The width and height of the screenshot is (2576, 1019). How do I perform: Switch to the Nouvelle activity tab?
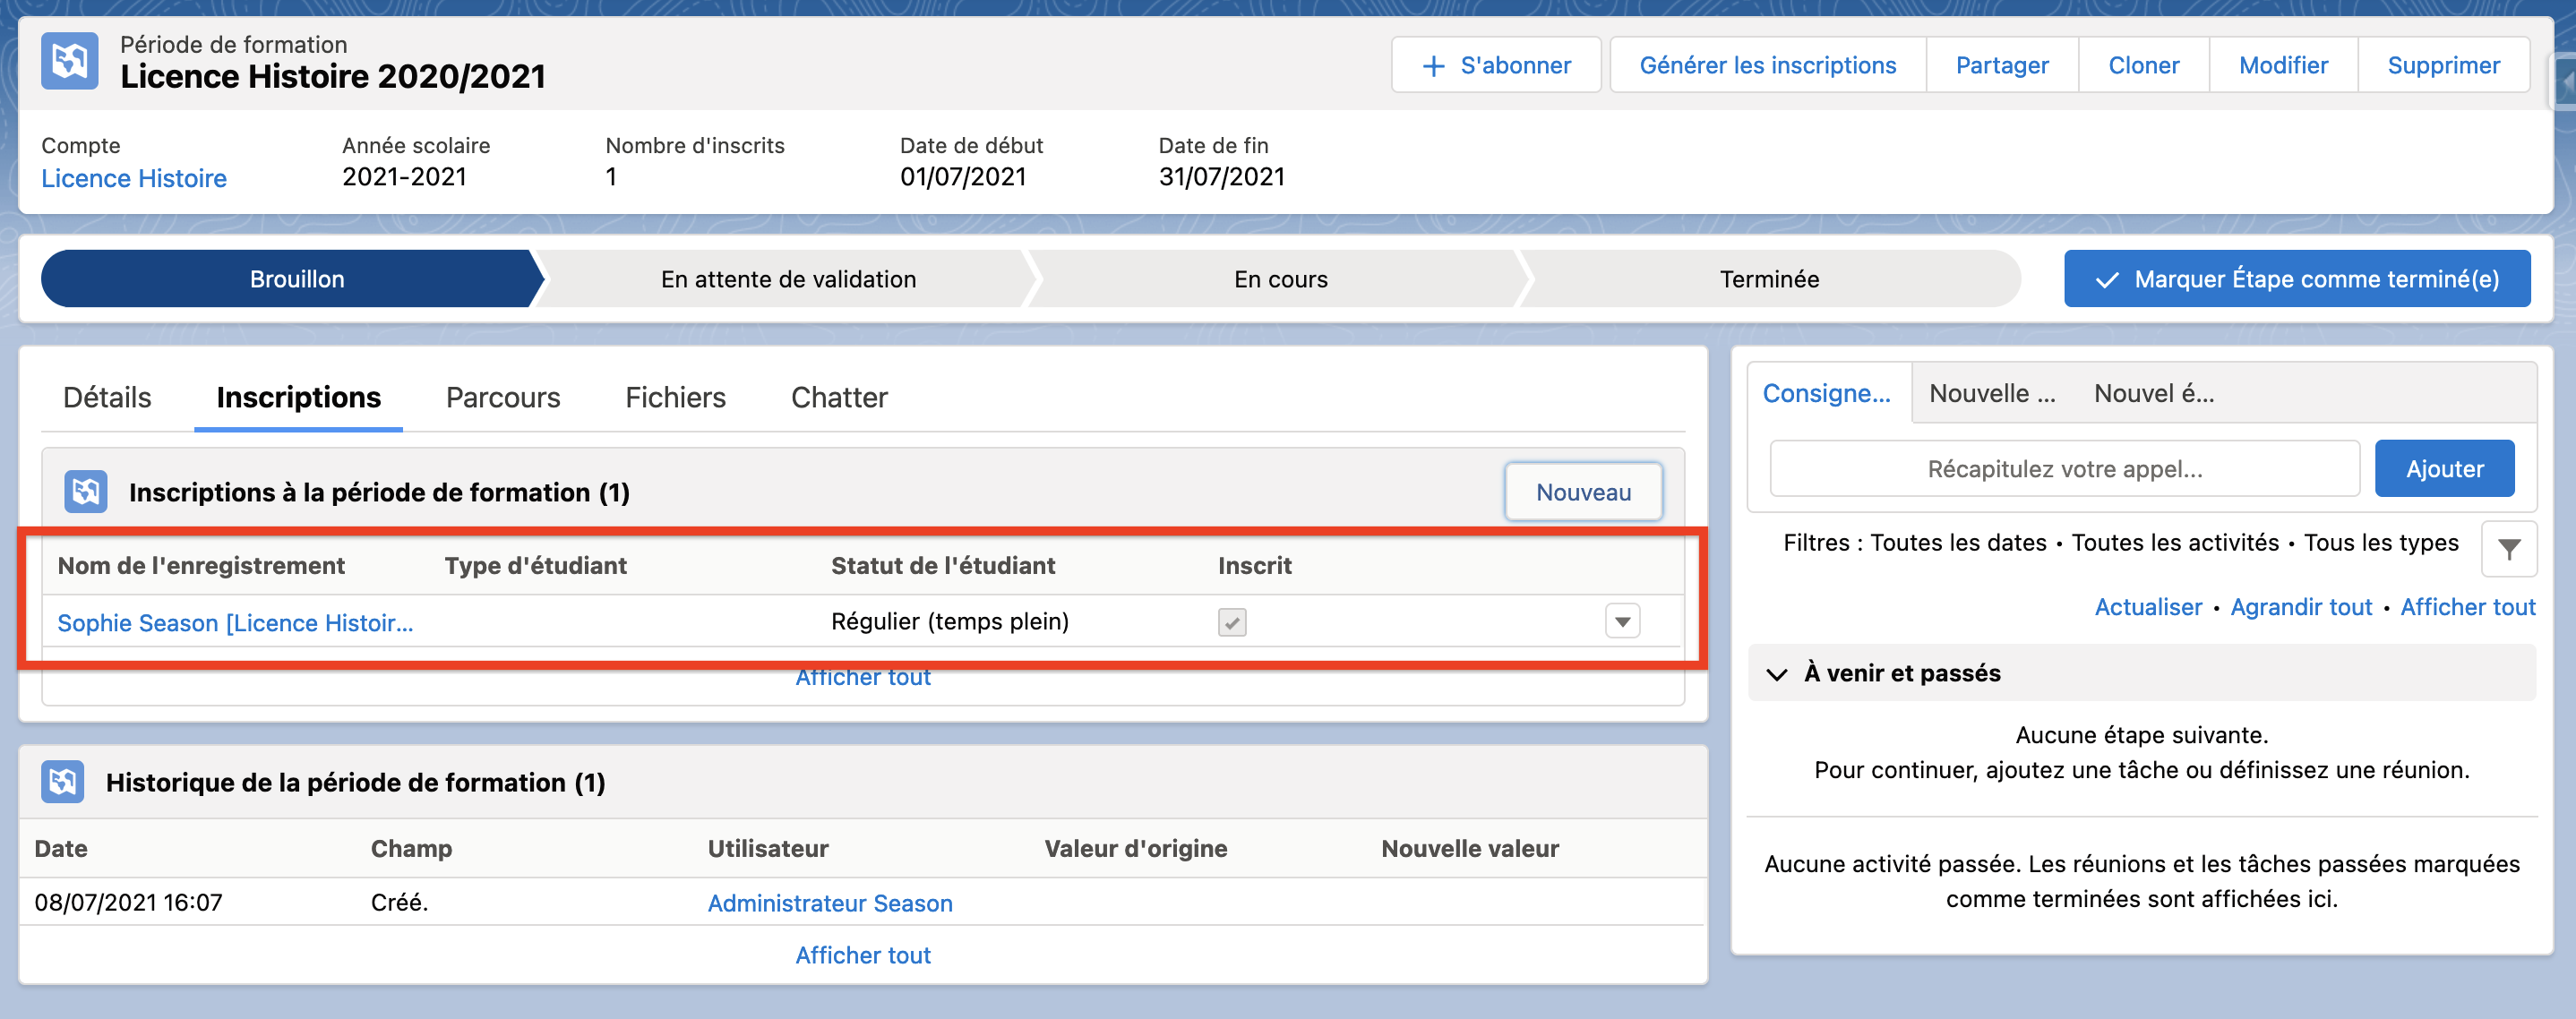(1991, 393)
